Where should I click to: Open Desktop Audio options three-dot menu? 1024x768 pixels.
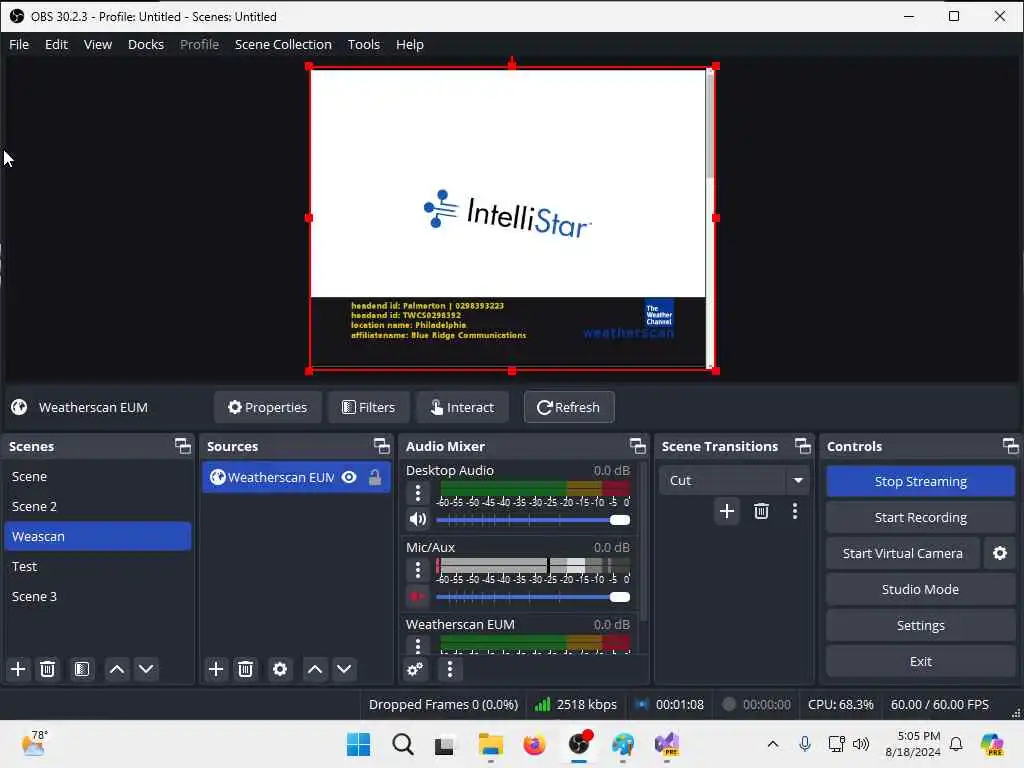pyautogui.click(x=418, y=492)
